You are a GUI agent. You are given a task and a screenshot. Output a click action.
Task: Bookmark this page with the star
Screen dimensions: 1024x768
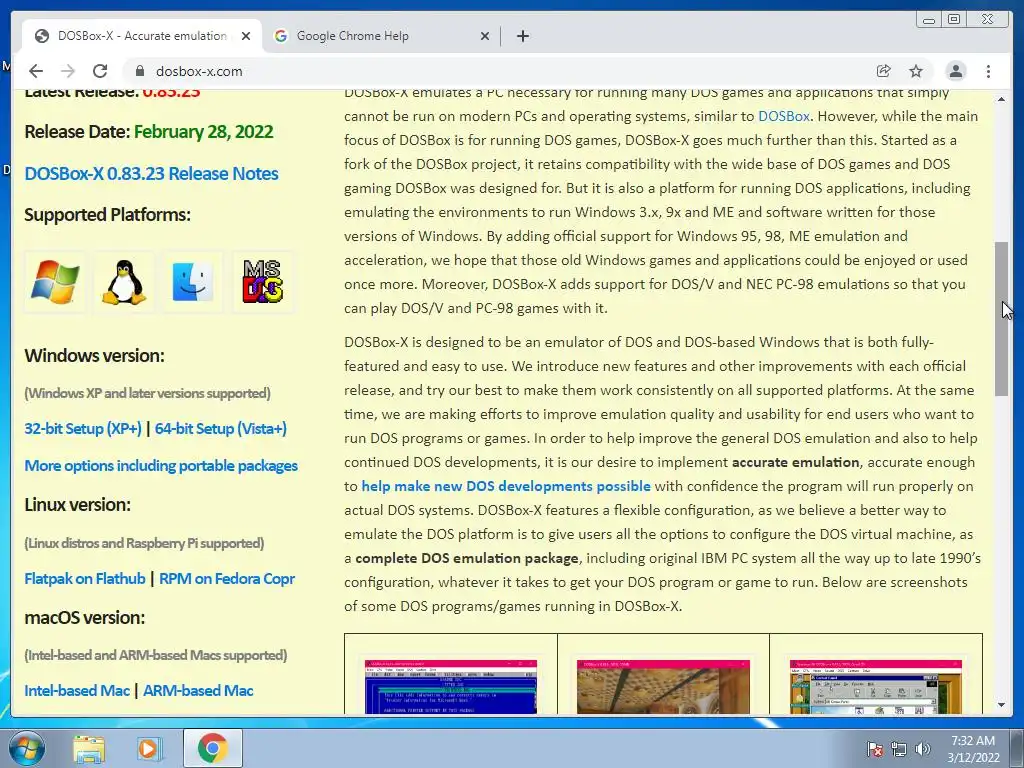coord(916,71)
